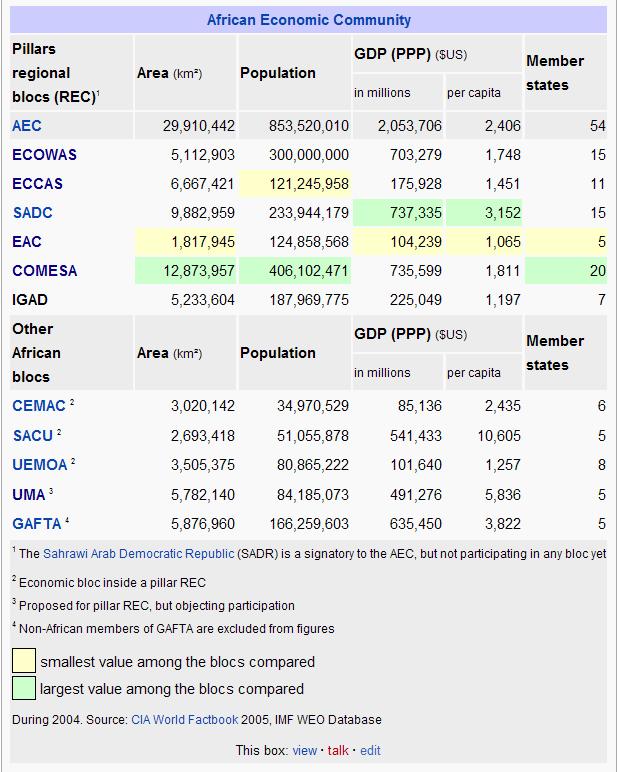Open the ECCAS bloc link
Viewport: 617px width, 772px height.
coord(37,184)
